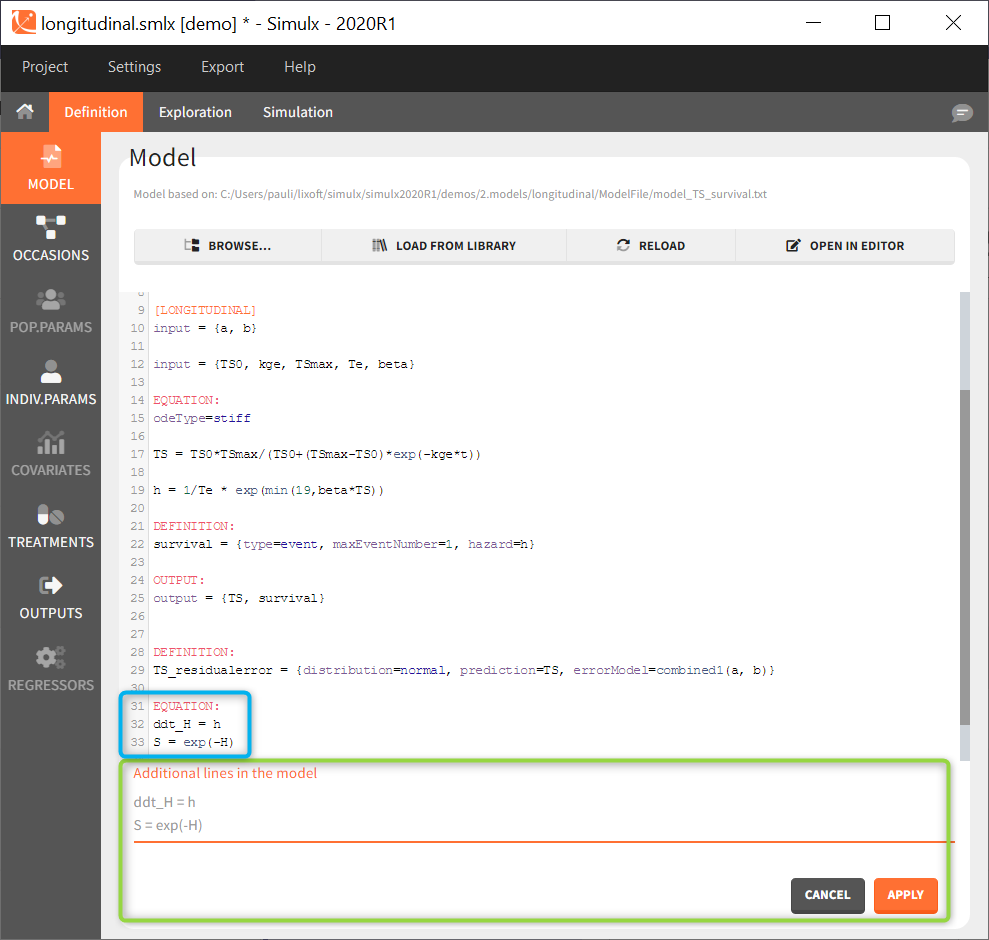Open the Outputs sidebar section
Screen dimensions: 989x940
(x=50, y=597)
